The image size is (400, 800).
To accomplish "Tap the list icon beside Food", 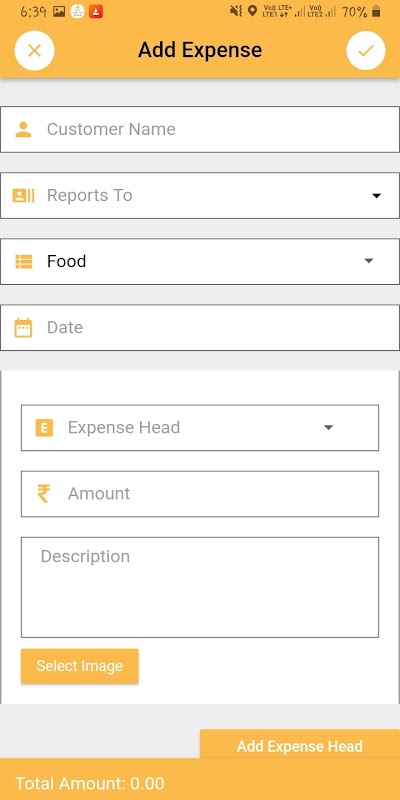I will tap(23, 262).
